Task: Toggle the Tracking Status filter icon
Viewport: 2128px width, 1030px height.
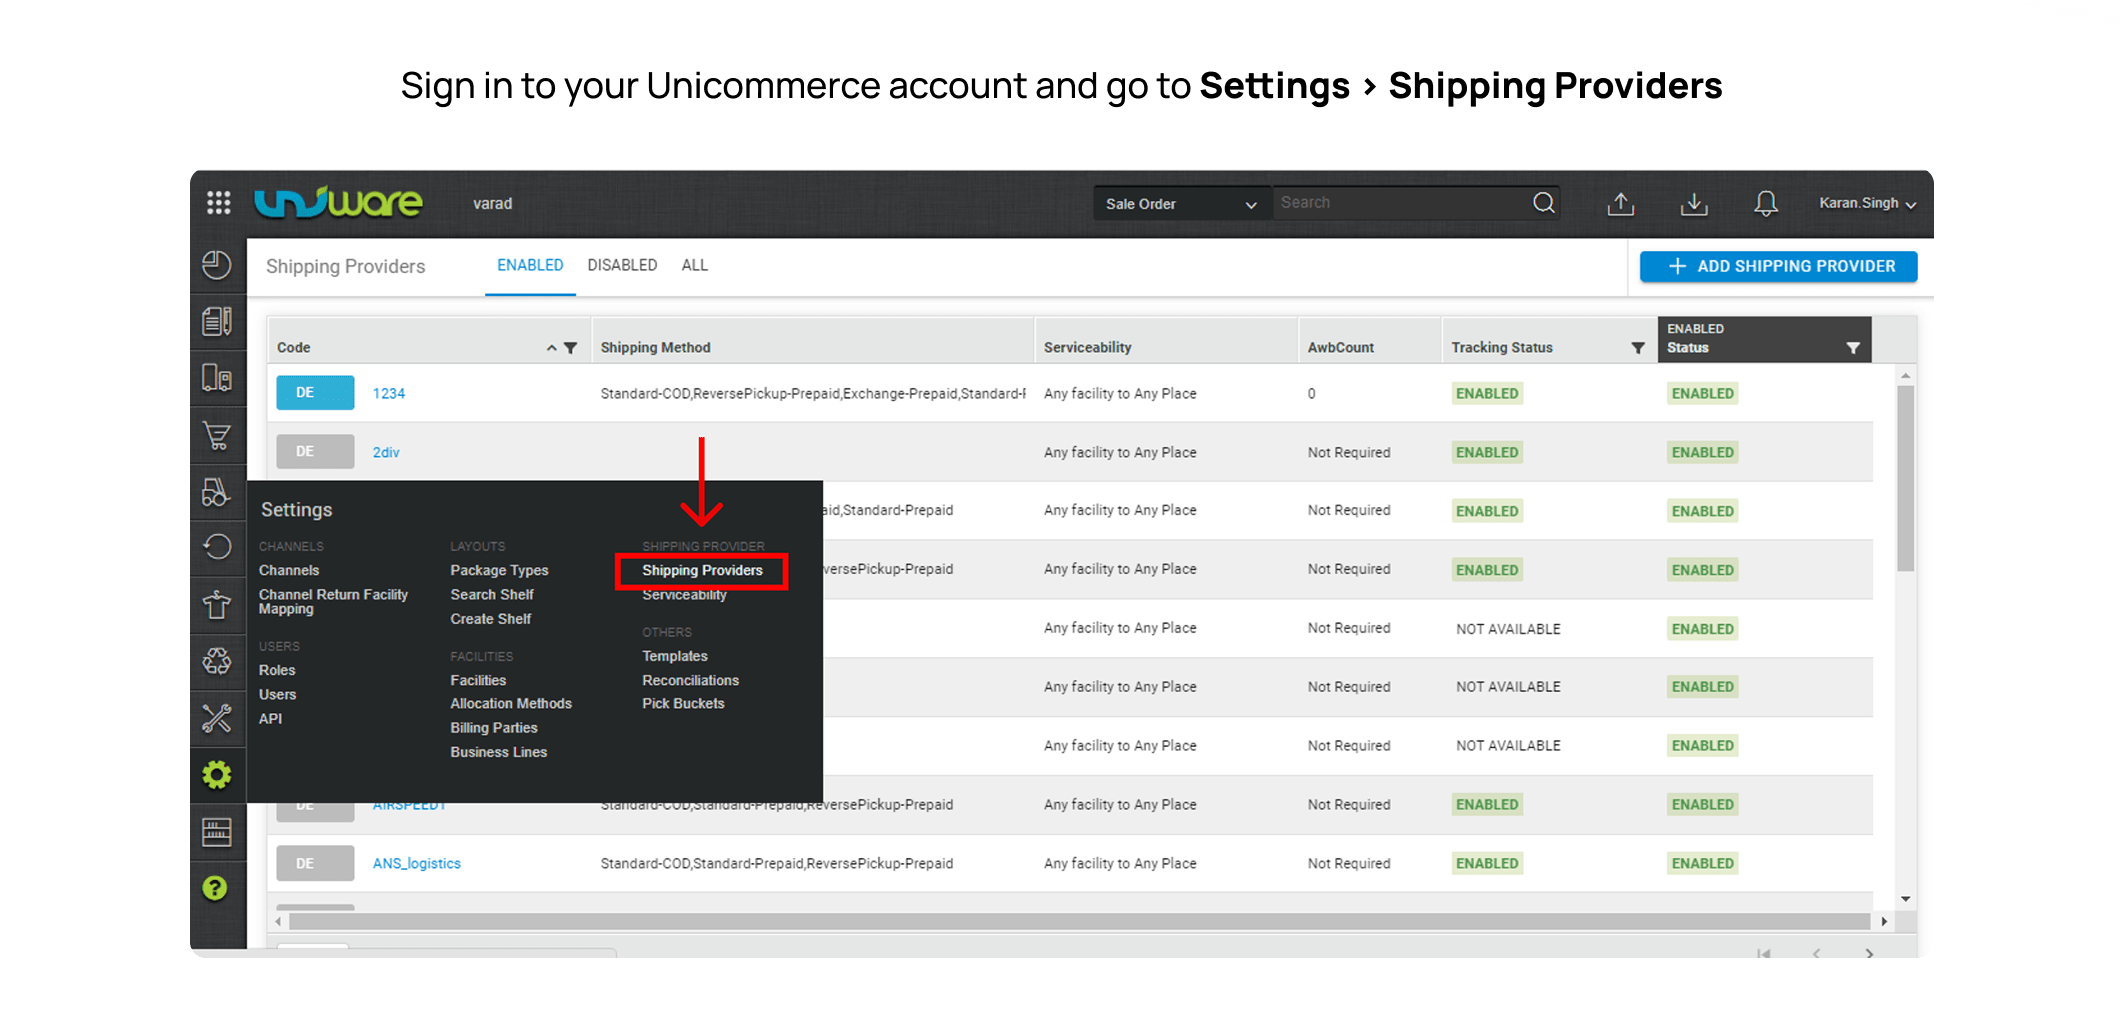Action: tap(1637, 348)
